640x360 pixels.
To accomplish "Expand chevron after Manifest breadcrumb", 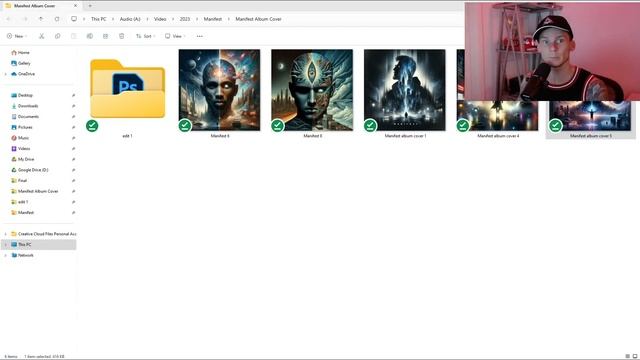I will (x=229, y=19).
